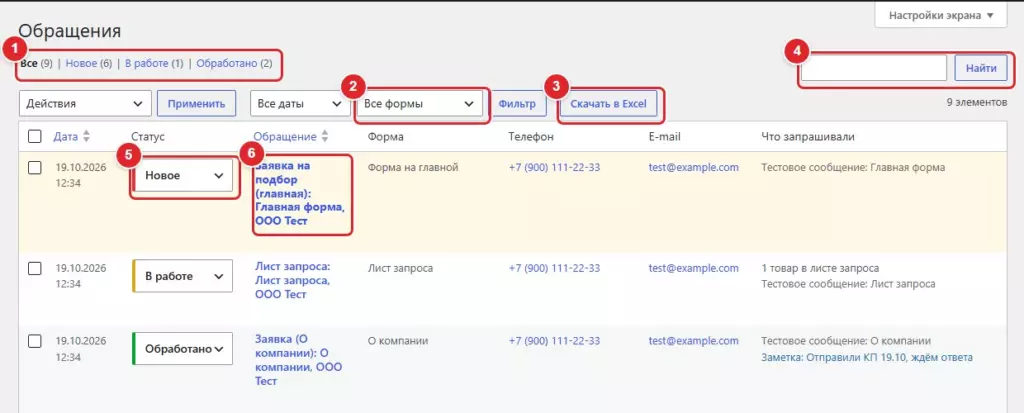Click the Найти search button
The height and width of the screenshot is (413, 1024).
click(x=981, y=68)
